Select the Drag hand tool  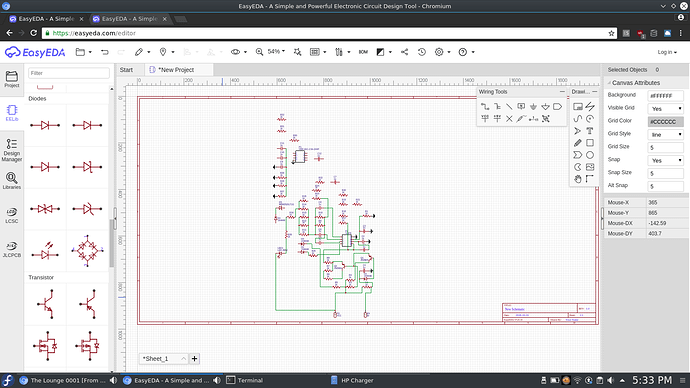[578, 179]
